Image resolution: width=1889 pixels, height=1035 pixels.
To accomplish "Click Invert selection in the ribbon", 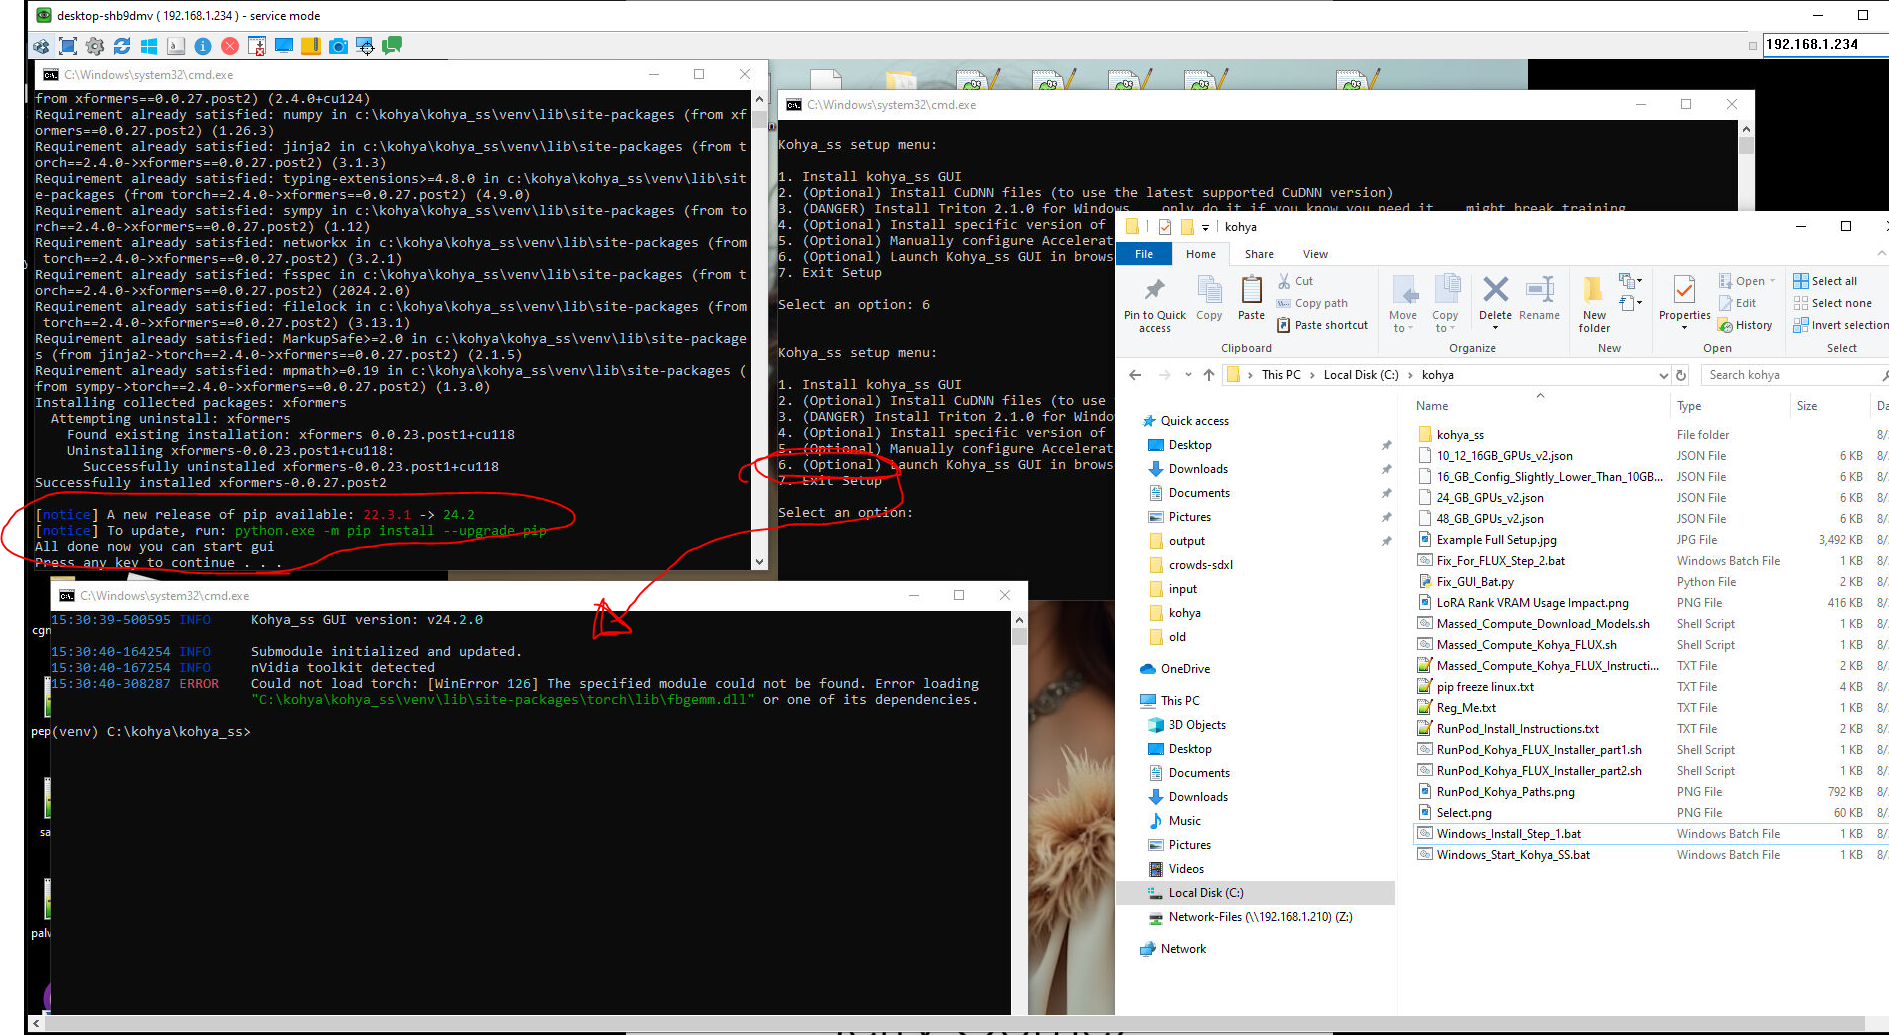I will pos(1841,325).
